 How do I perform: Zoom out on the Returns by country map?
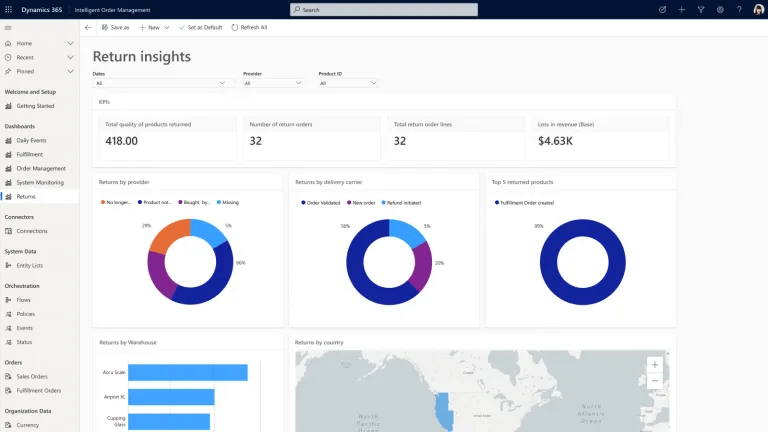point(654,381)
